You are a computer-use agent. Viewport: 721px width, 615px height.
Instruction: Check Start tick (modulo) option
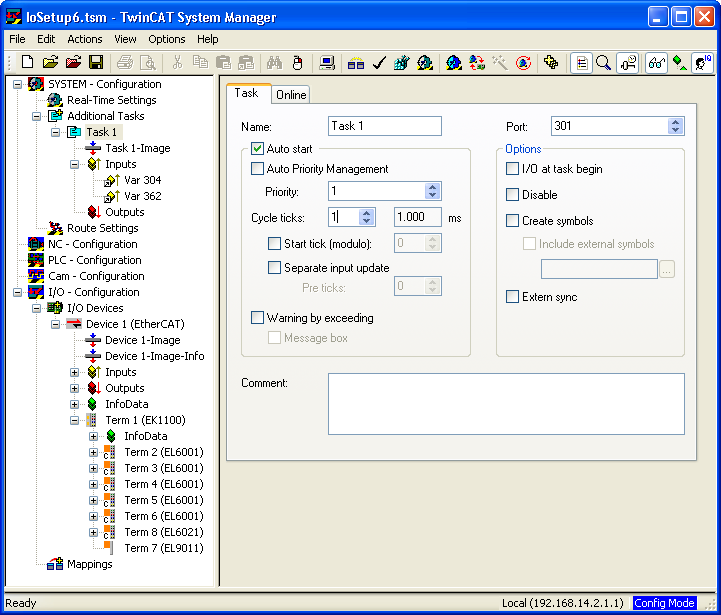pos(275,243)
